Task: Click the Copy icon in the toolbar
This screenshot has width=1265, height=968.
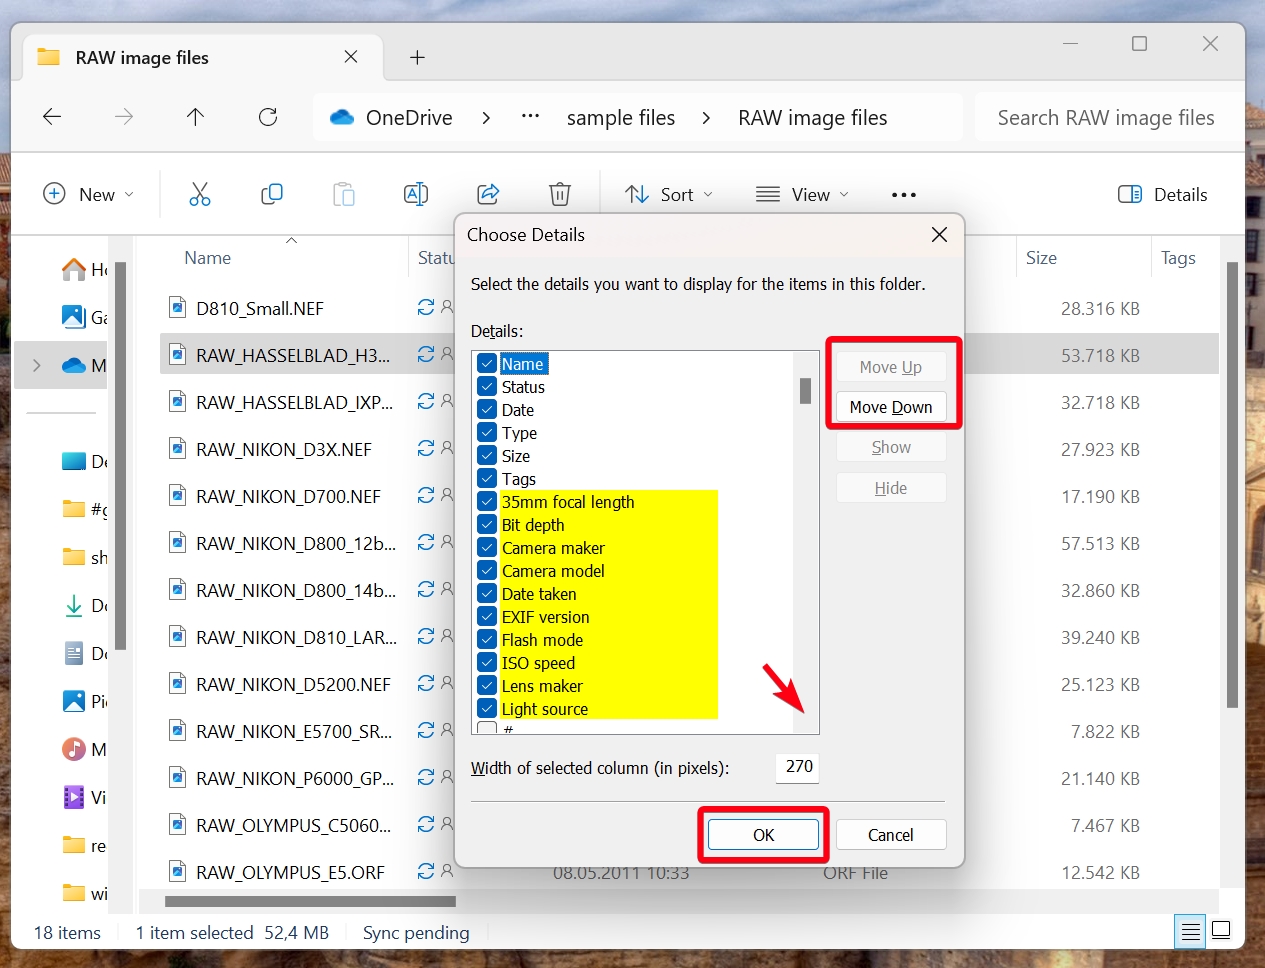Action: [271, 193]
